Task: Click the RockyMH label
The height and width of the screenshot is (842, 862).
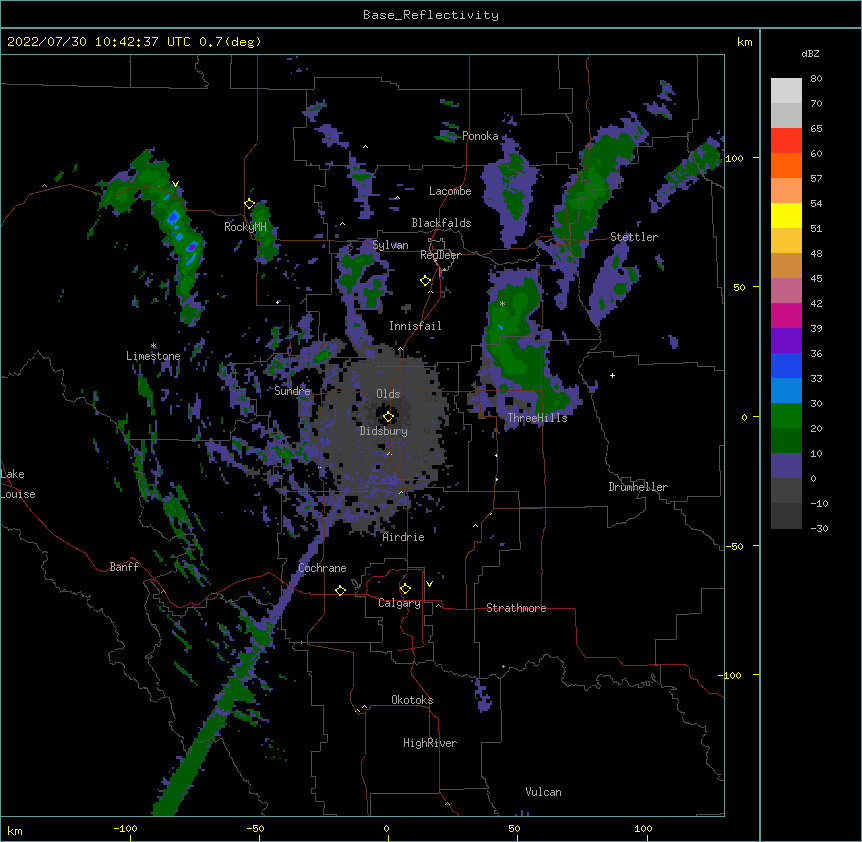Action: point(245,227)
